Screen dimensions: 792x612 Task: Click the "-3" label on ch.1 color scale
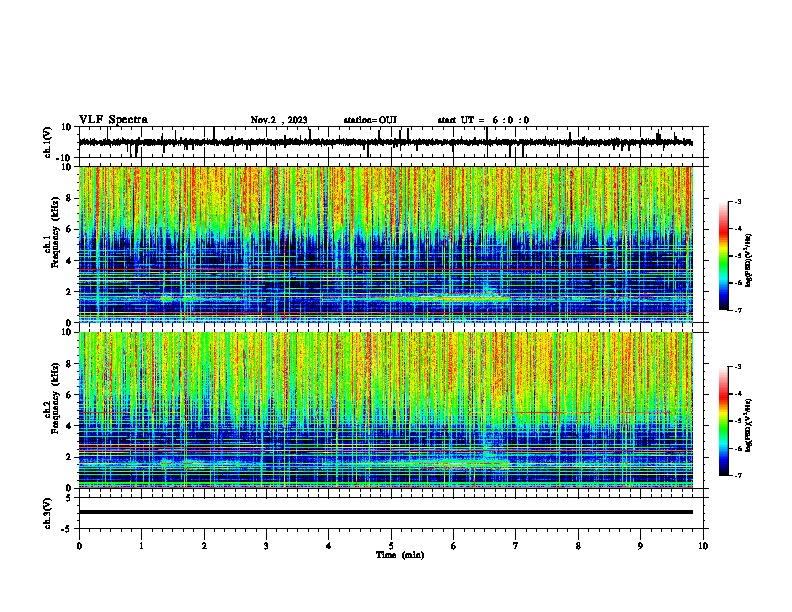tap(738, 201)
